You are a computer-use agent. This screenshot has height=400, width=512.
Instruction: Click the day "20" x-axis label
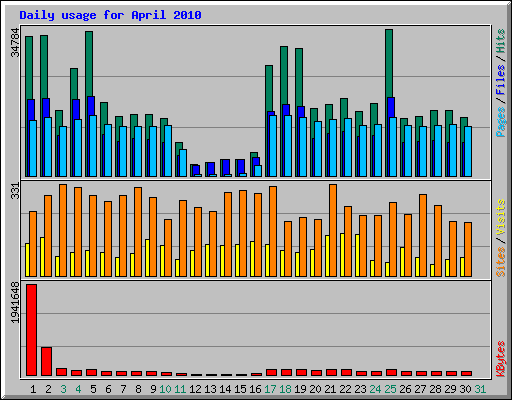click(x=315, y=389)
